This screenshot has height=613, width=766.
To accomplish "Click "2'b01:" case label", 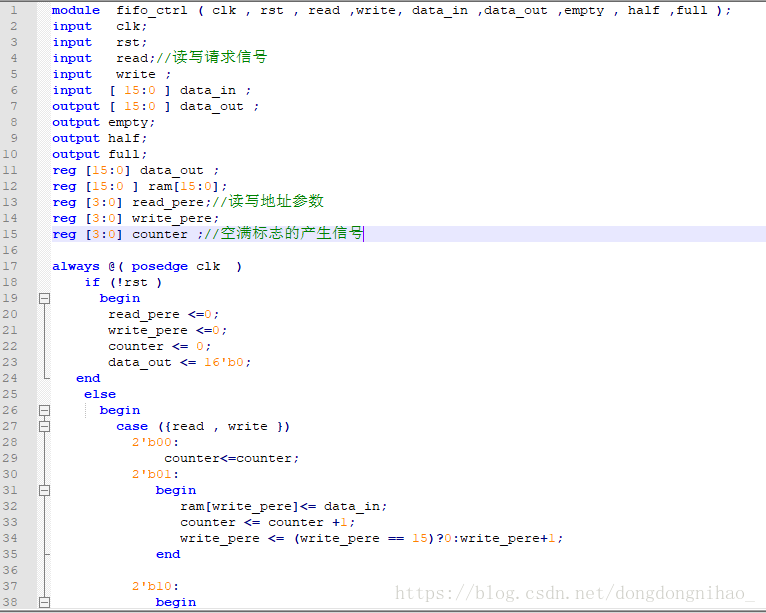I will point(155,474).
